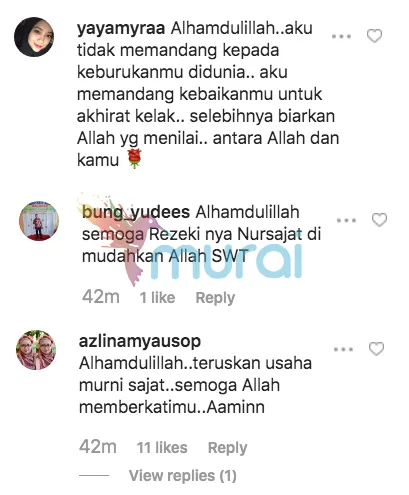Click the rose emoji in yayamyraa's comment
409x495 pixels.
click(135, 159)
